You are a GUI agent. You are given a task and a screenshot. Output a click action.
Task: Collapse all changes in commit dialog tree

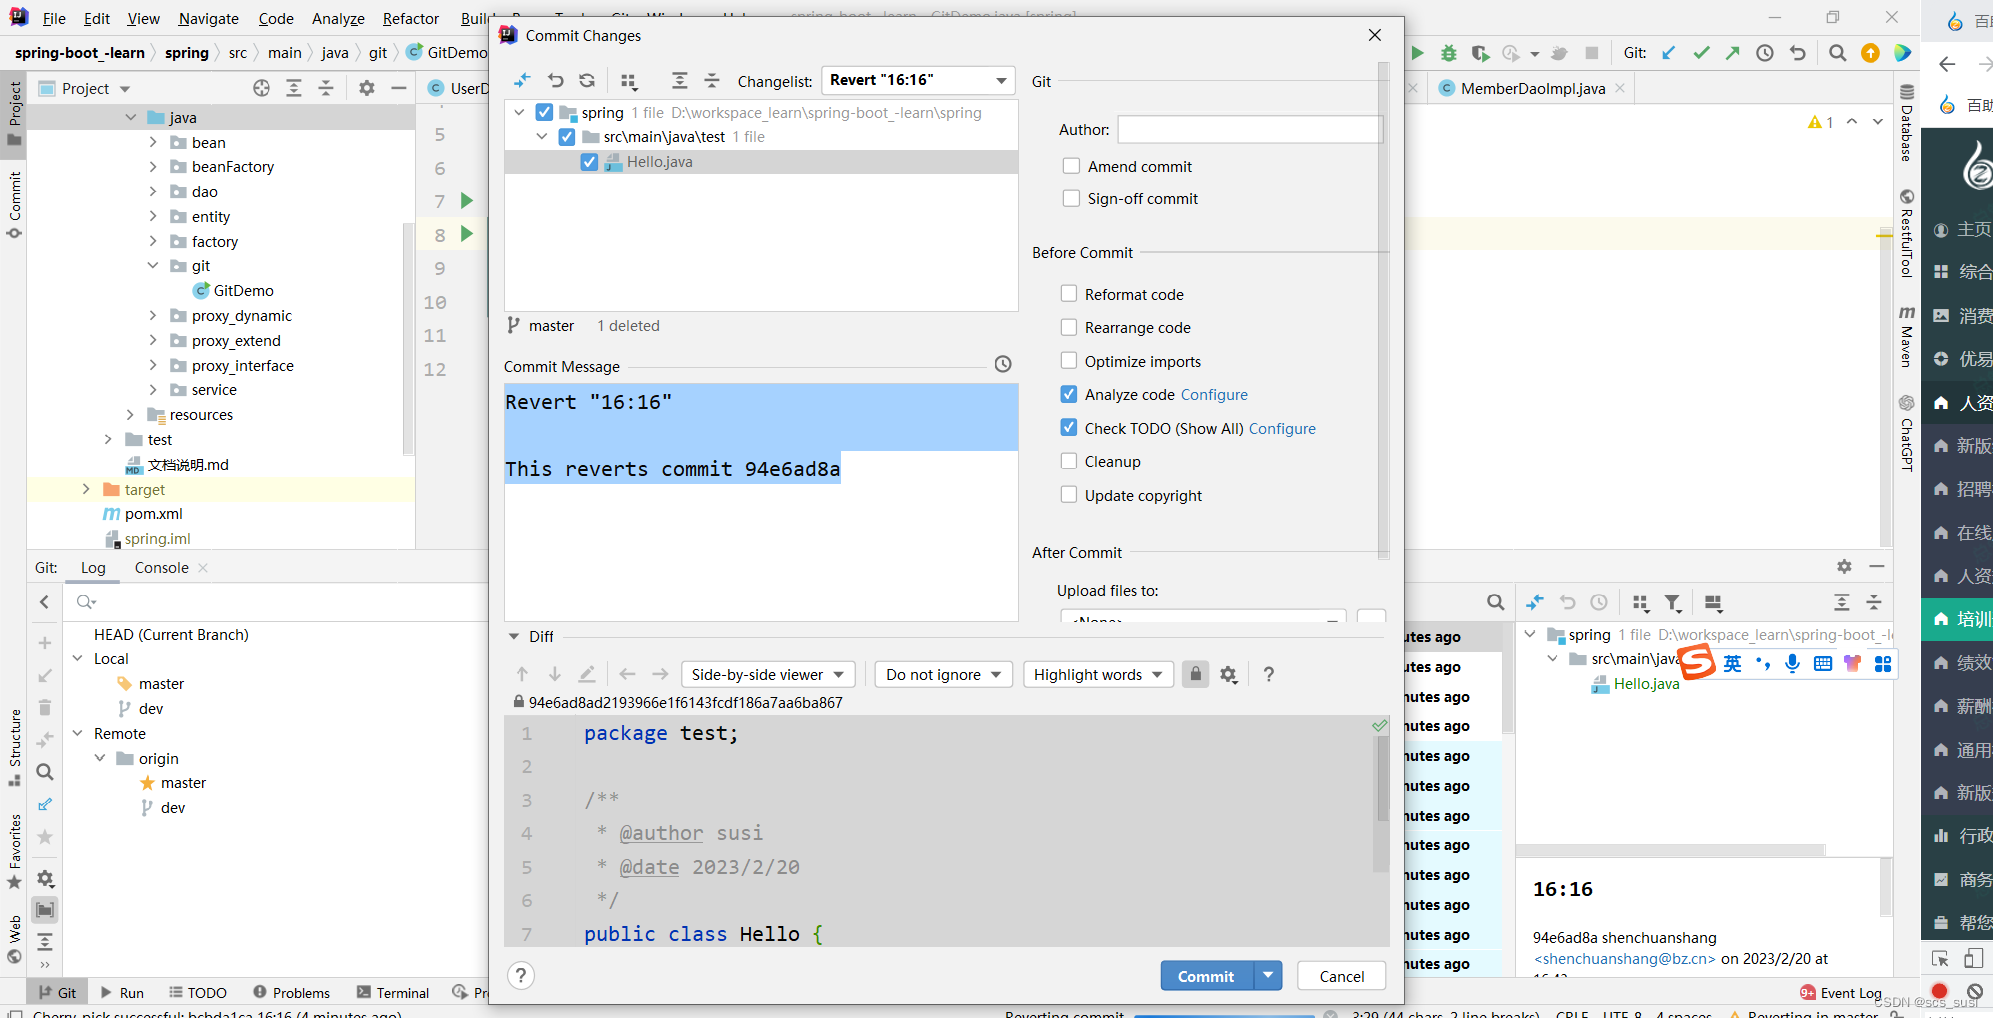[712, 81]
